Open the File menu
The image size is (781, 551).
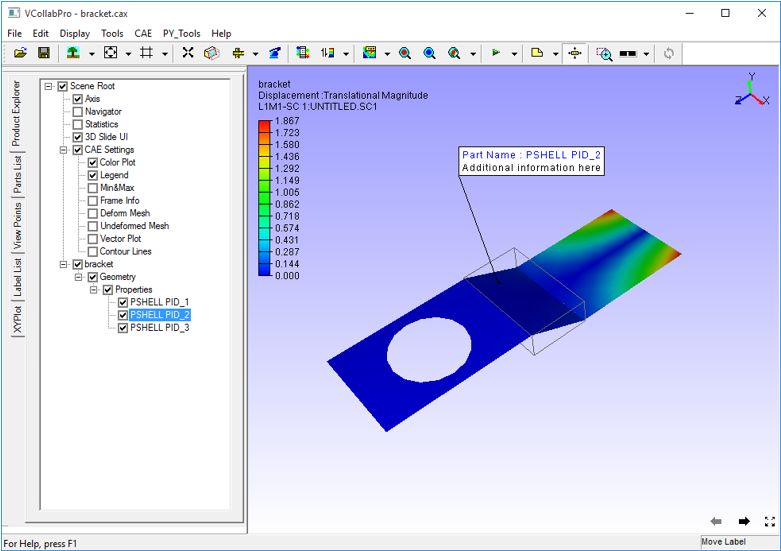pyautogui.click(x=14, y=33)
